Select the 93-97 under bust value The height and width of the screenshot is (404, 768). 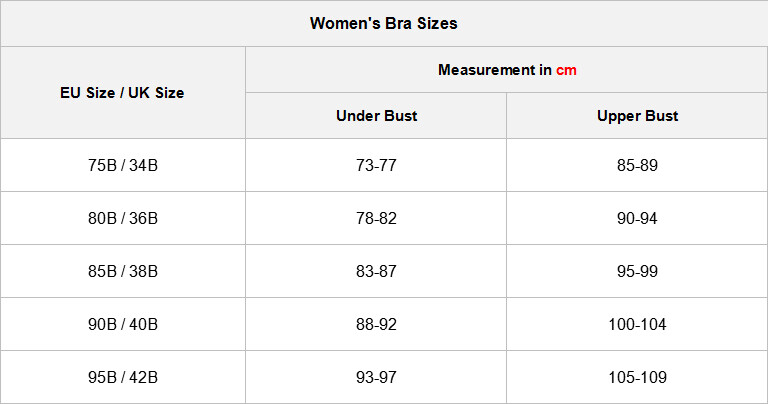click(x=376, y=377)
